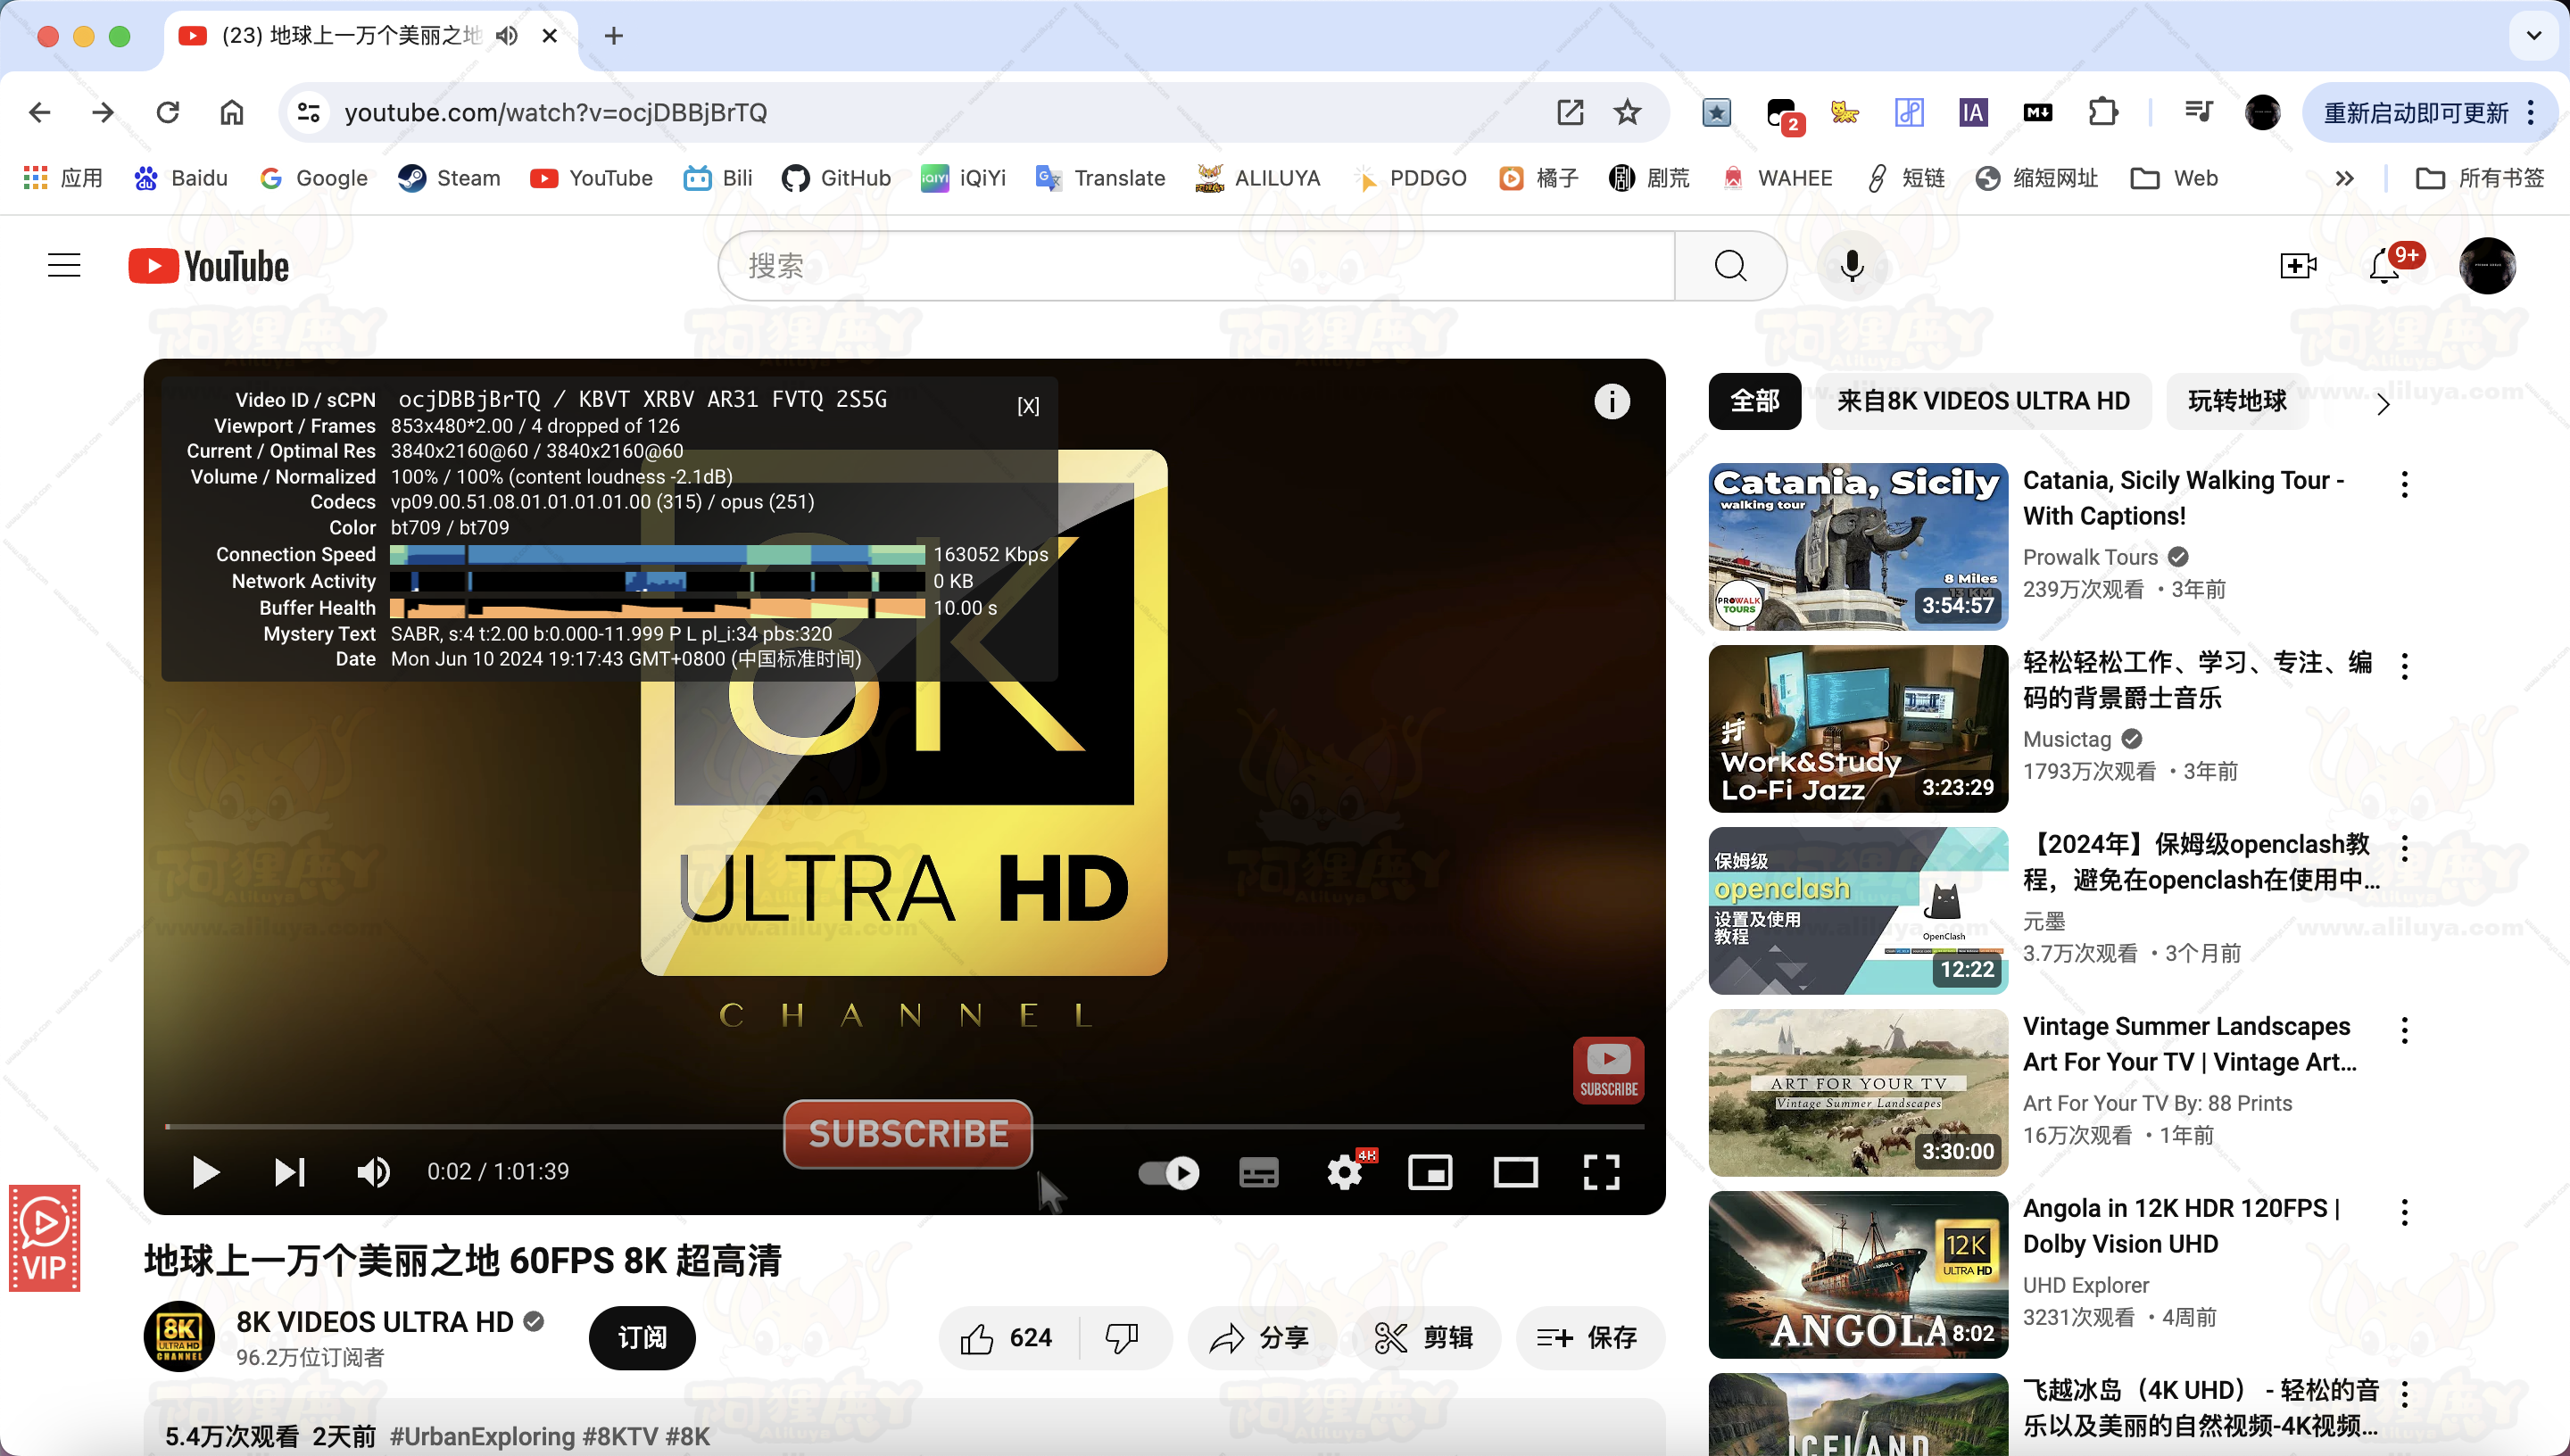This screenshot has height=1456, width=2570.
Task: Subscribe using the 订阅 button
Action: click(642, 1338)
